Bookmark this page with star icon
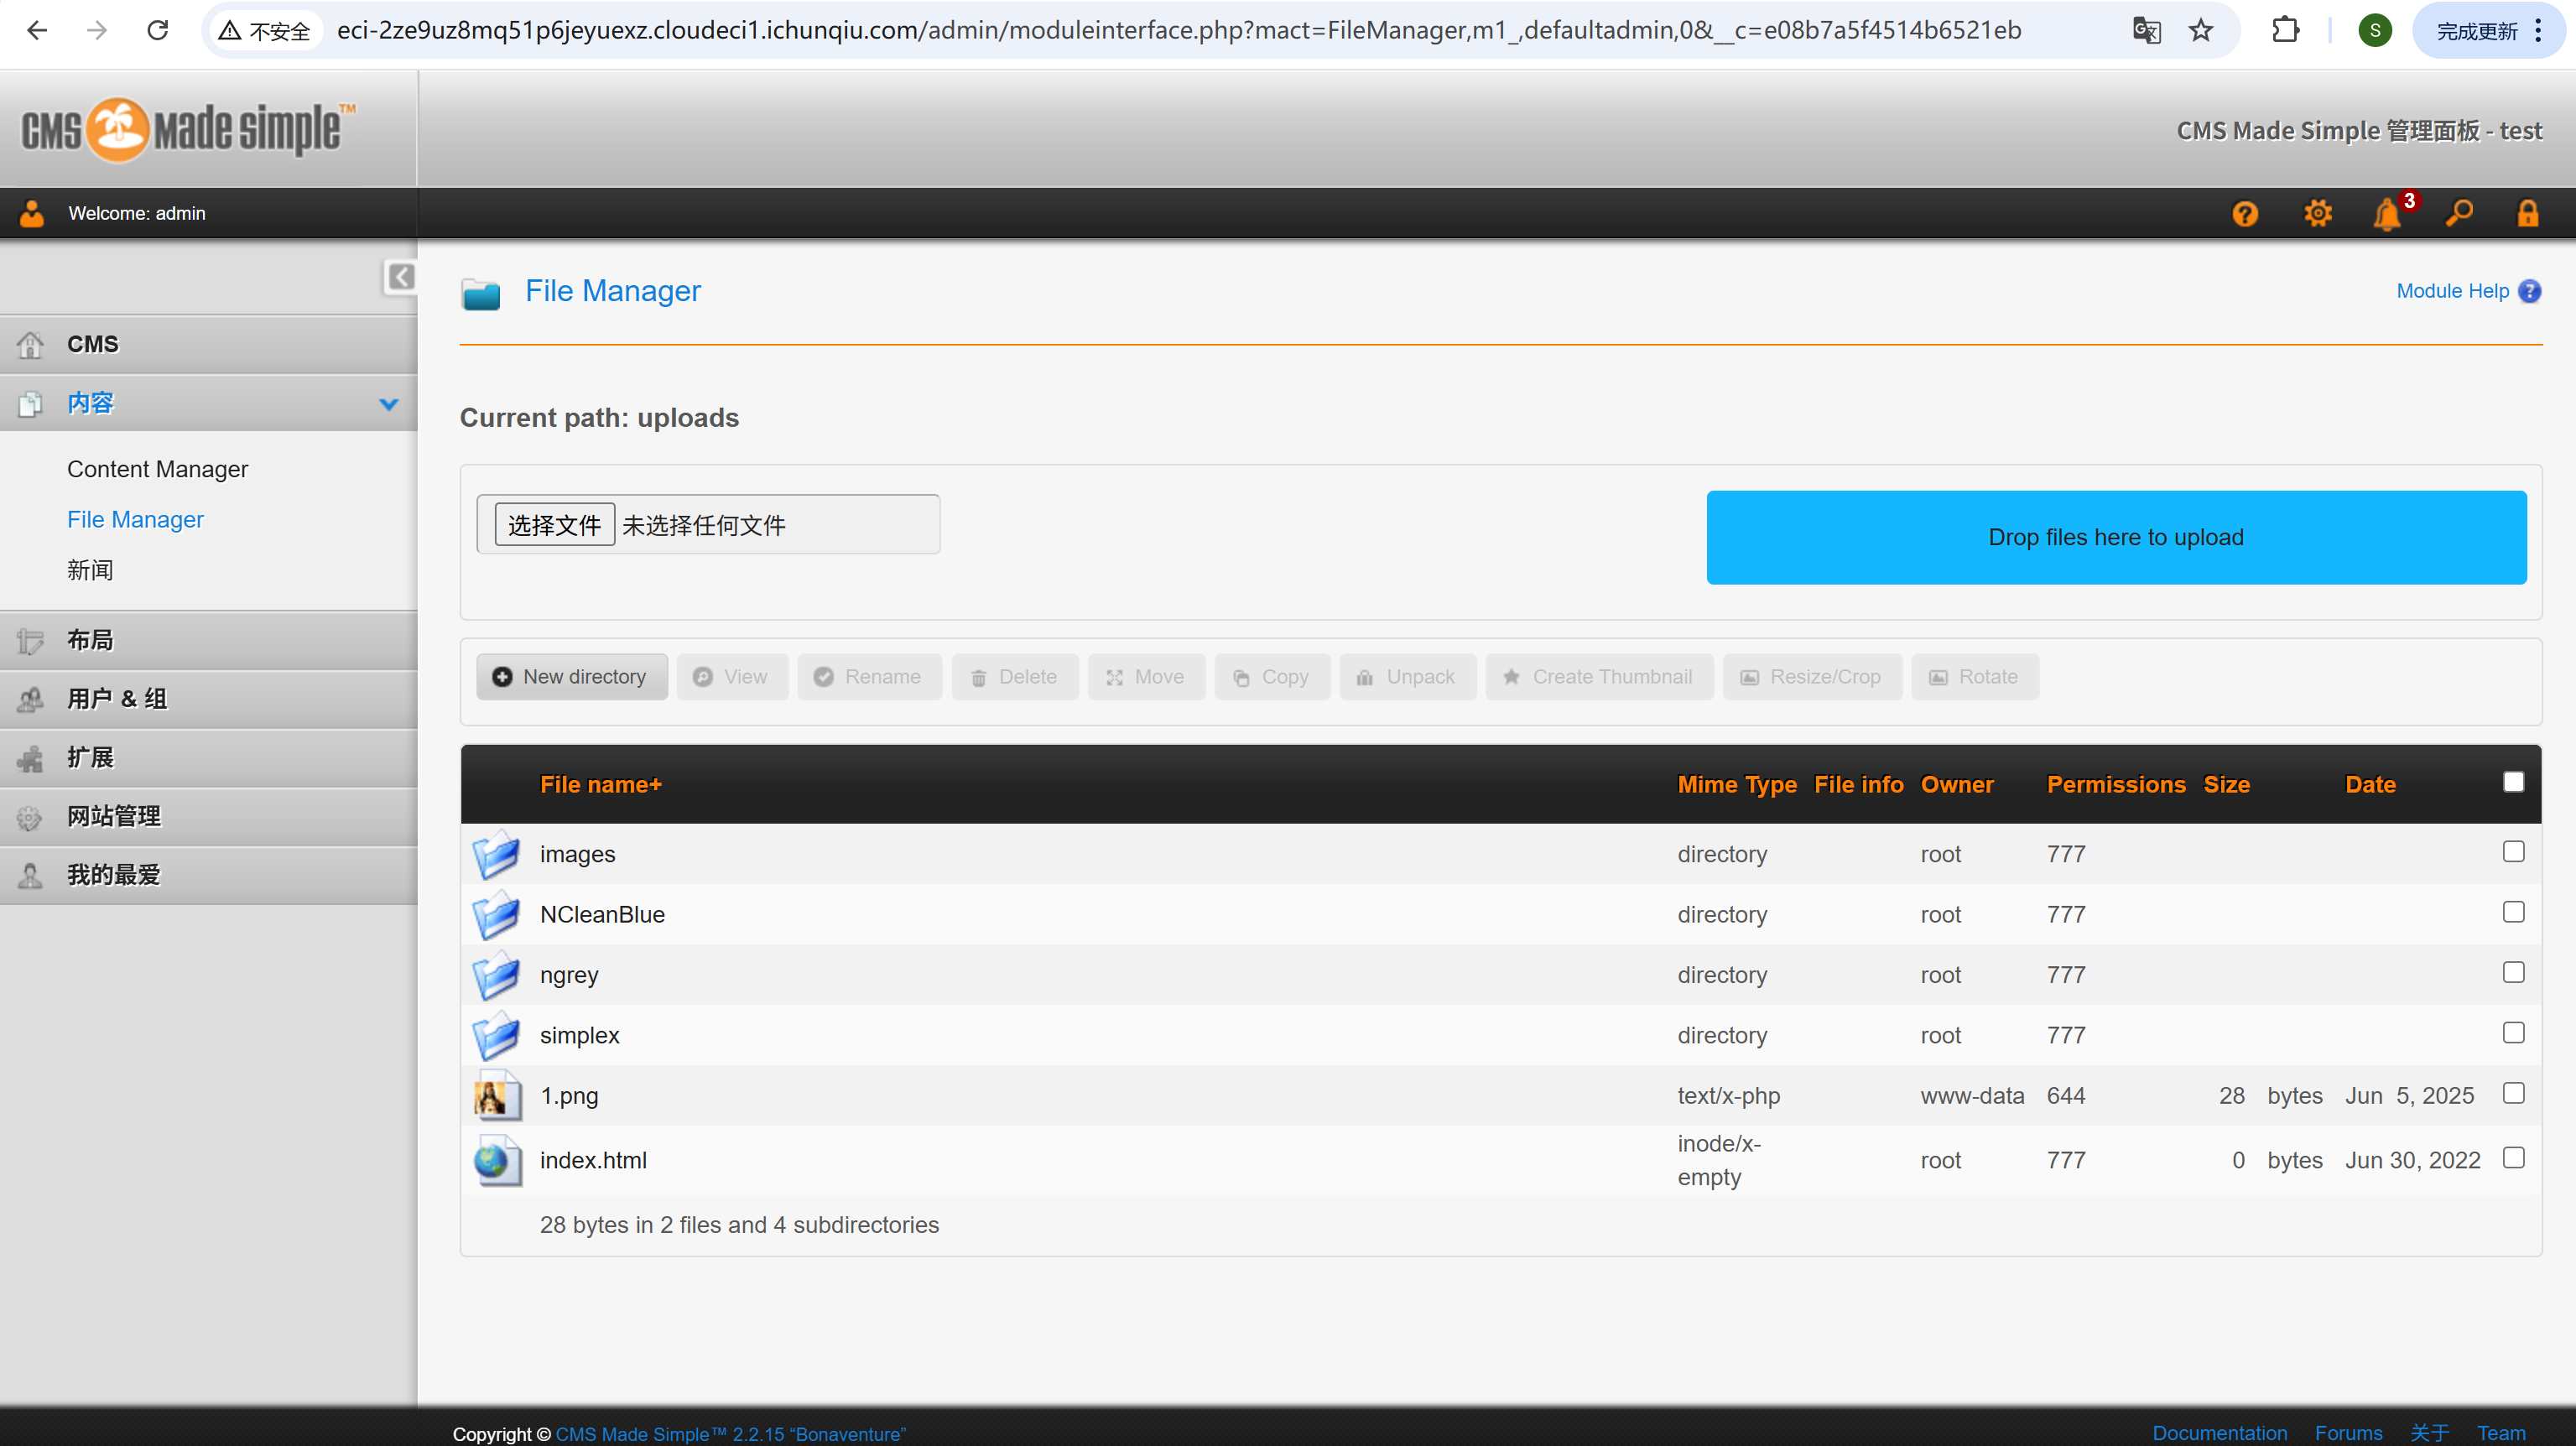2576x1446 pixels. (2200, 30)
